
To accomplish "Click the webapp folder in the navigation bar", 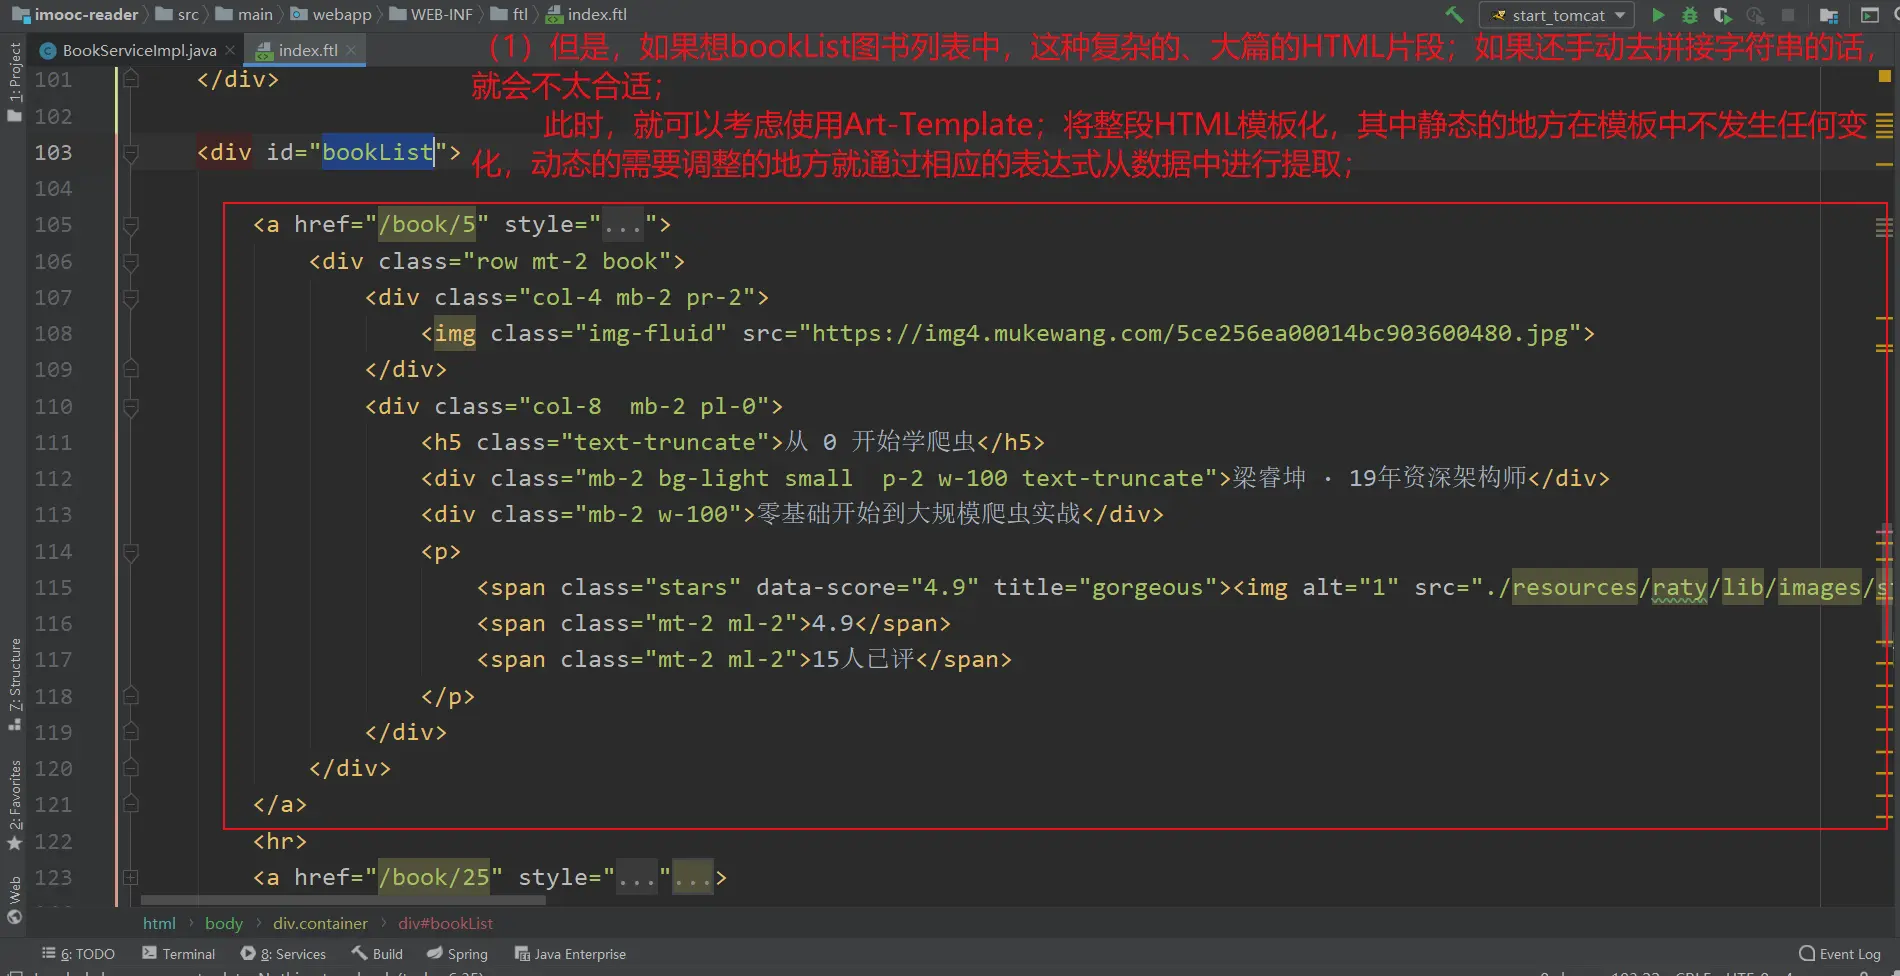I will (331, 14).
